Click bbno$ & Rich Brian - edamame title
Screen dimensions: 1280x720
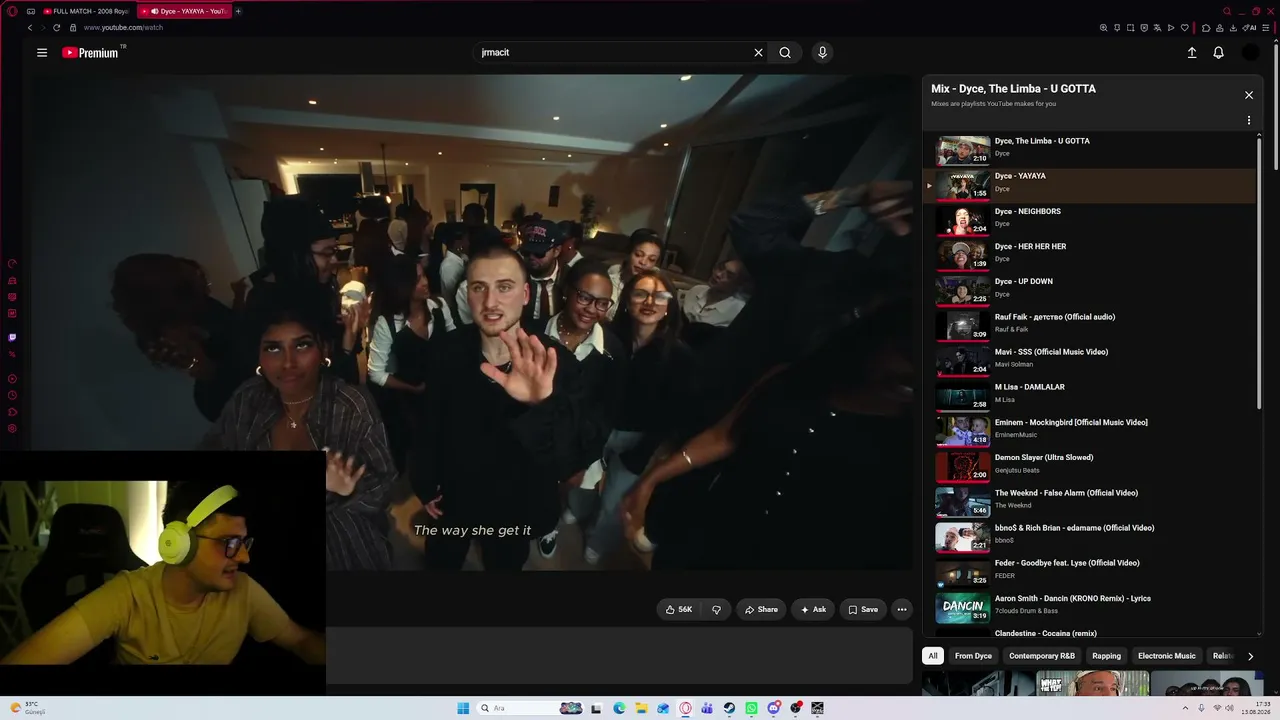coord(1074,528)
